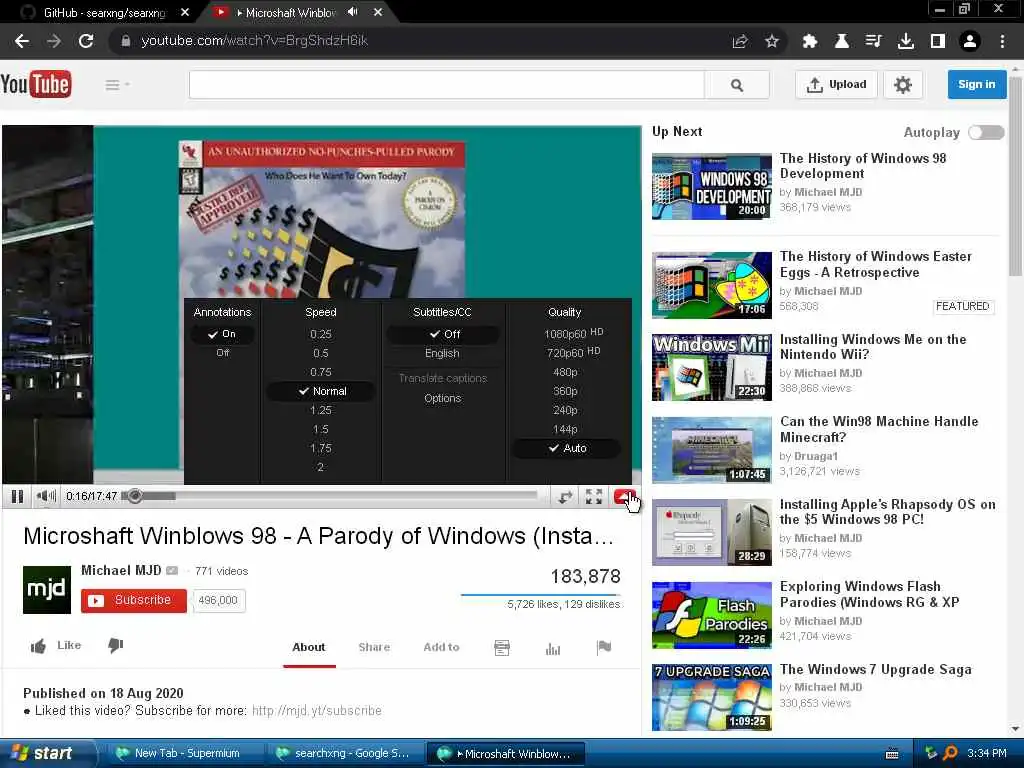
Task: Toggle the browser side panel icon
Action: (x=937, y=41)
